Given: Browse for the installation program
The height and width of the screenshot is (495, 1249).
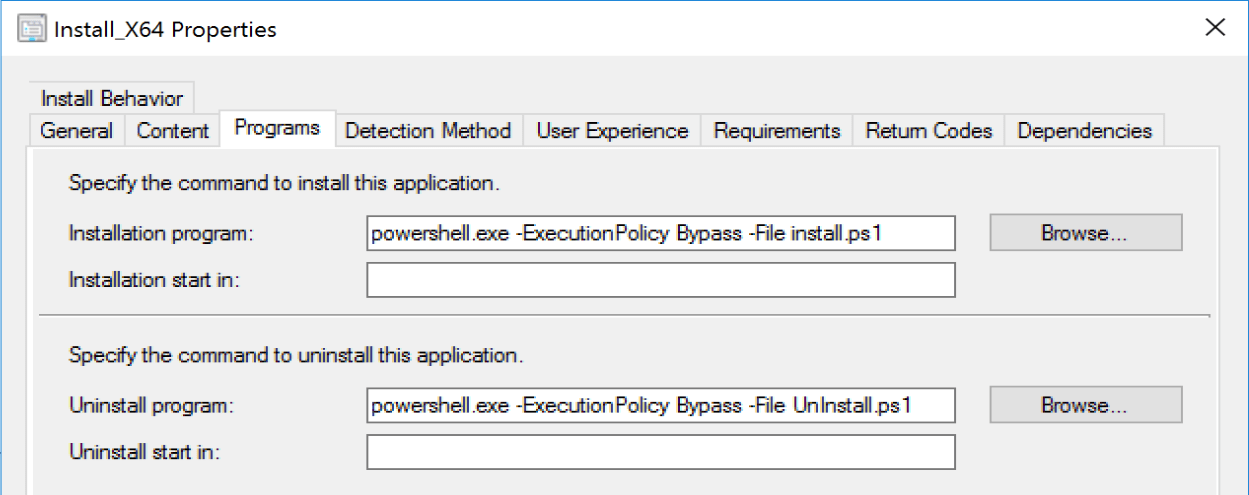Looking at the screenshot, I should pos(1085,233).
